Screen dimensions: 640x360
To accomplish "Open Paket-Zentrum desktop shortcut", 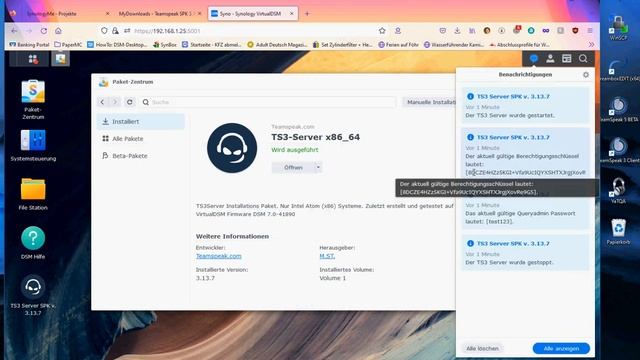I will coord(33,100).
